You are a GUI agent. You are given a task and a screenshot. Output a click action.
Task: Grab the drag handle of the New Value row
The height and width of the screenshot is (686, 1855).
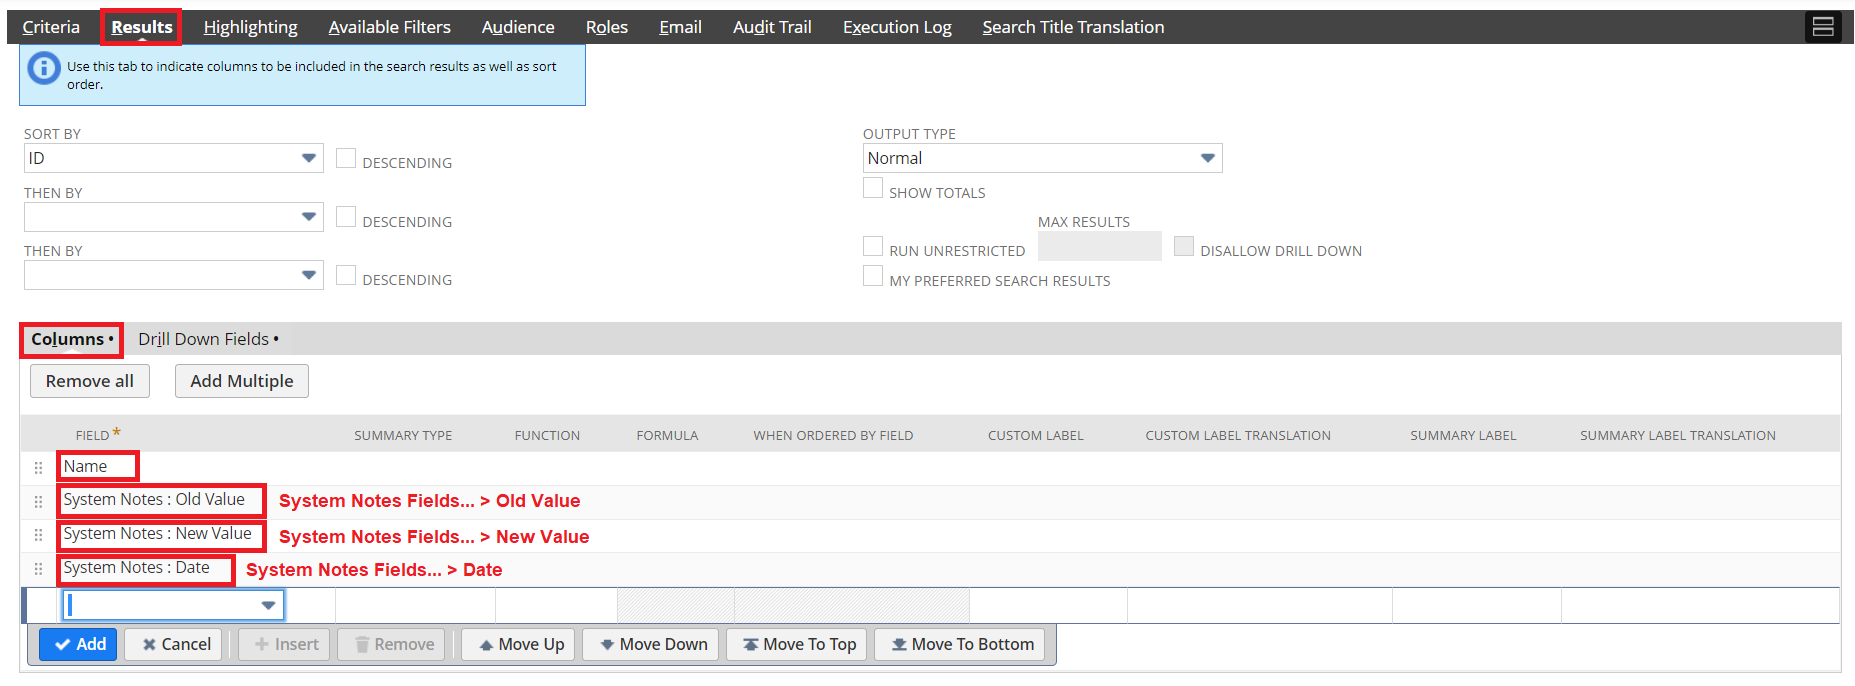click(x=38, y=536)
